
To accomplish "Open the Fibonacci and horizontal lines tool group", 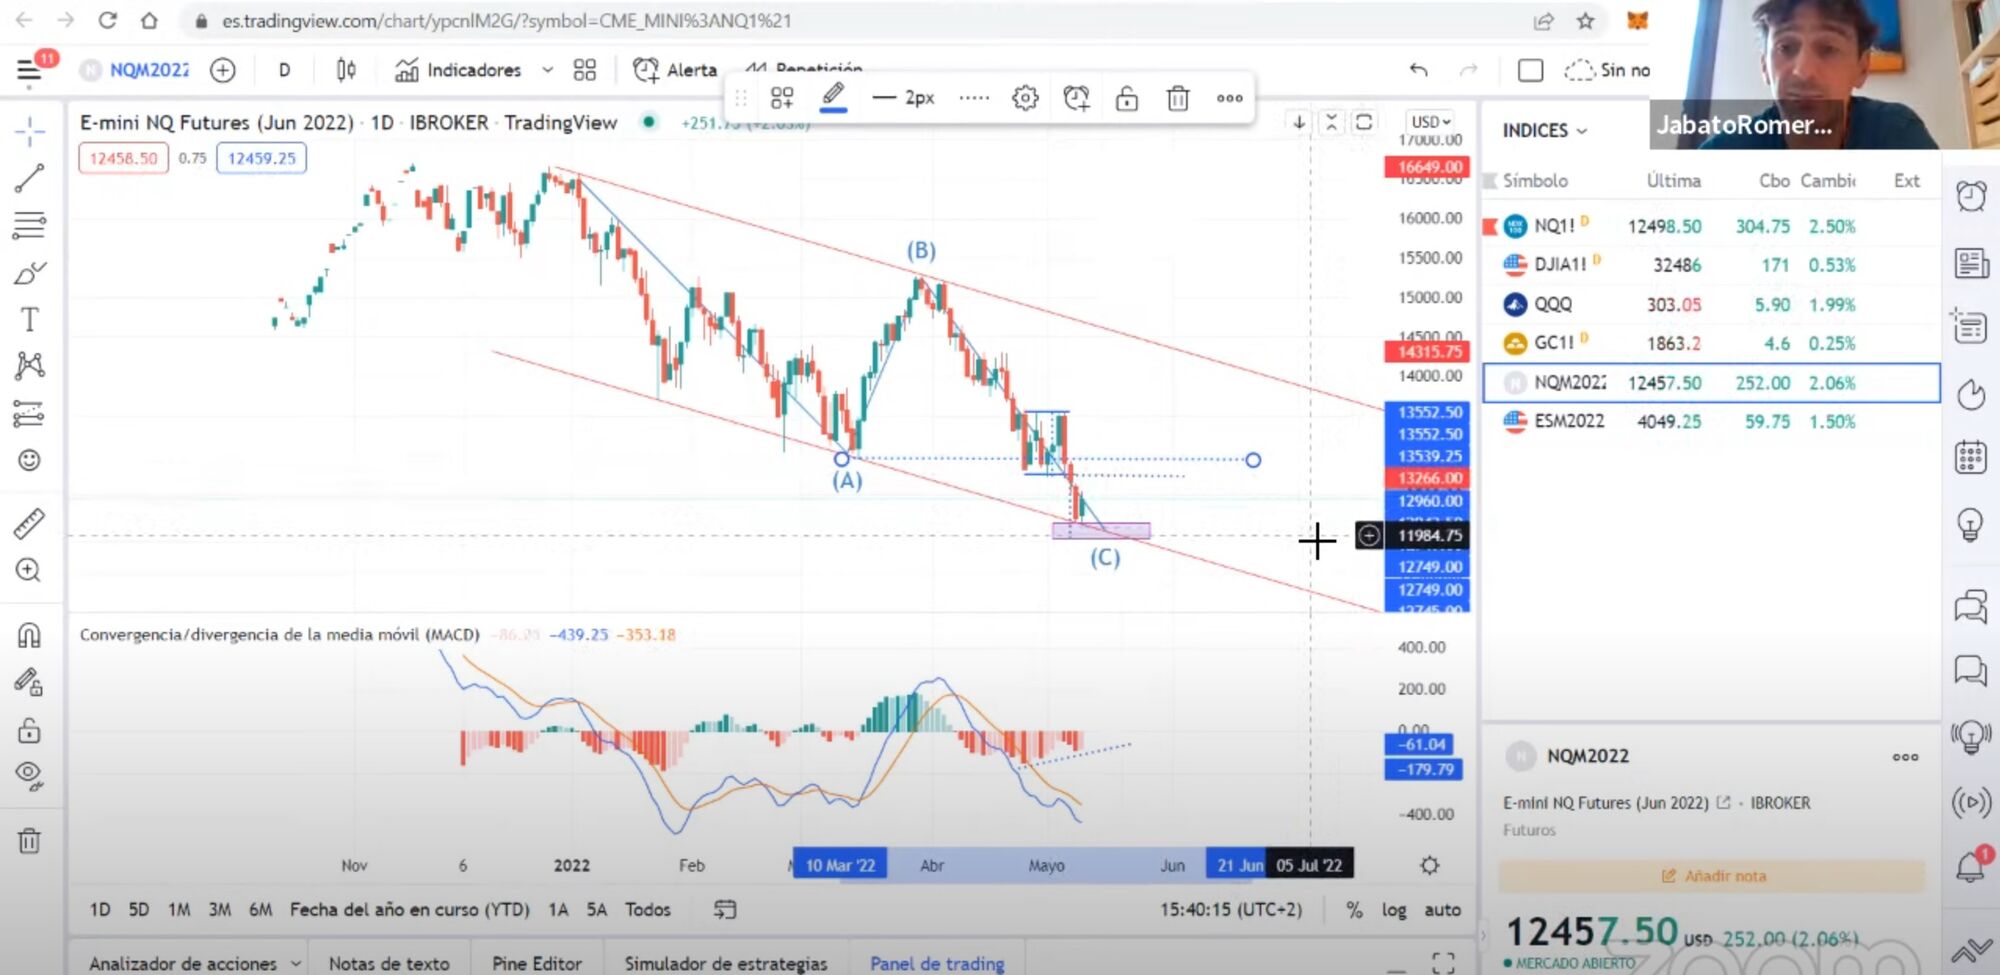I will [29, 225].
